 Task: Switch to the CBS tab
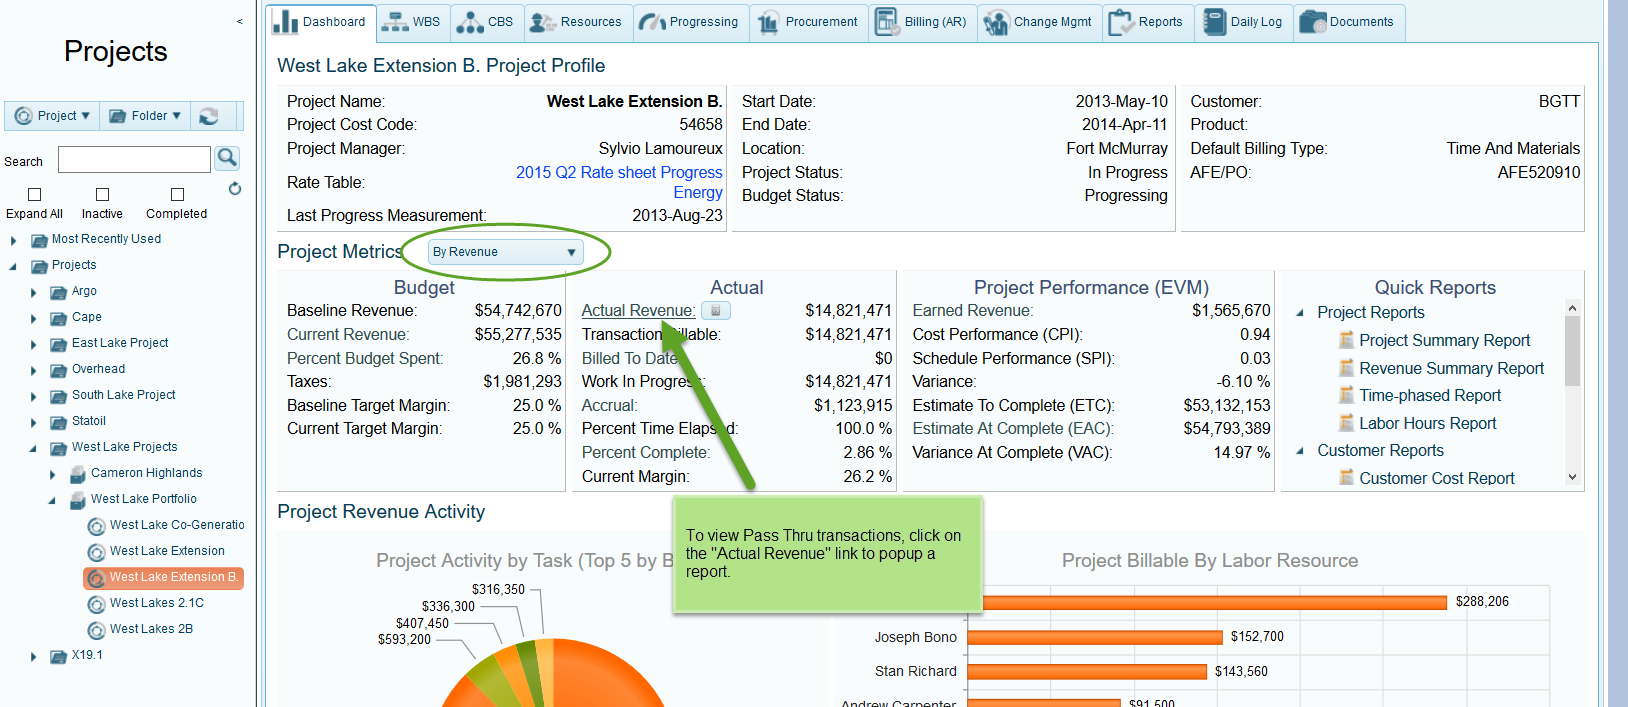point(486,22)
